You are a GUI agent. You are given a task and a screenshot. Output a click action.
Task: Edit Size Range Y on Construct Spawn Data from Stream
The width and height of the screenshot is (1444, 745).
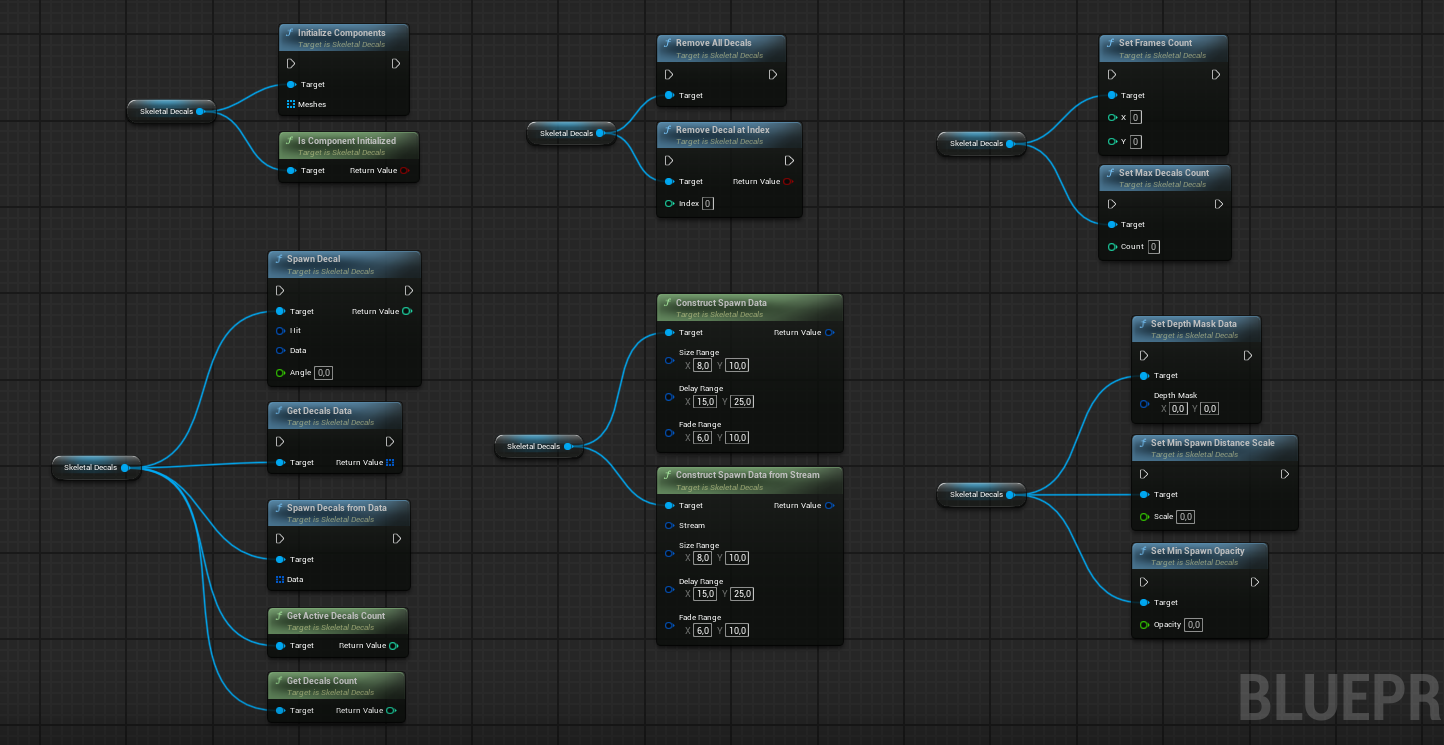pyautogui.click(x=738, y=558)
